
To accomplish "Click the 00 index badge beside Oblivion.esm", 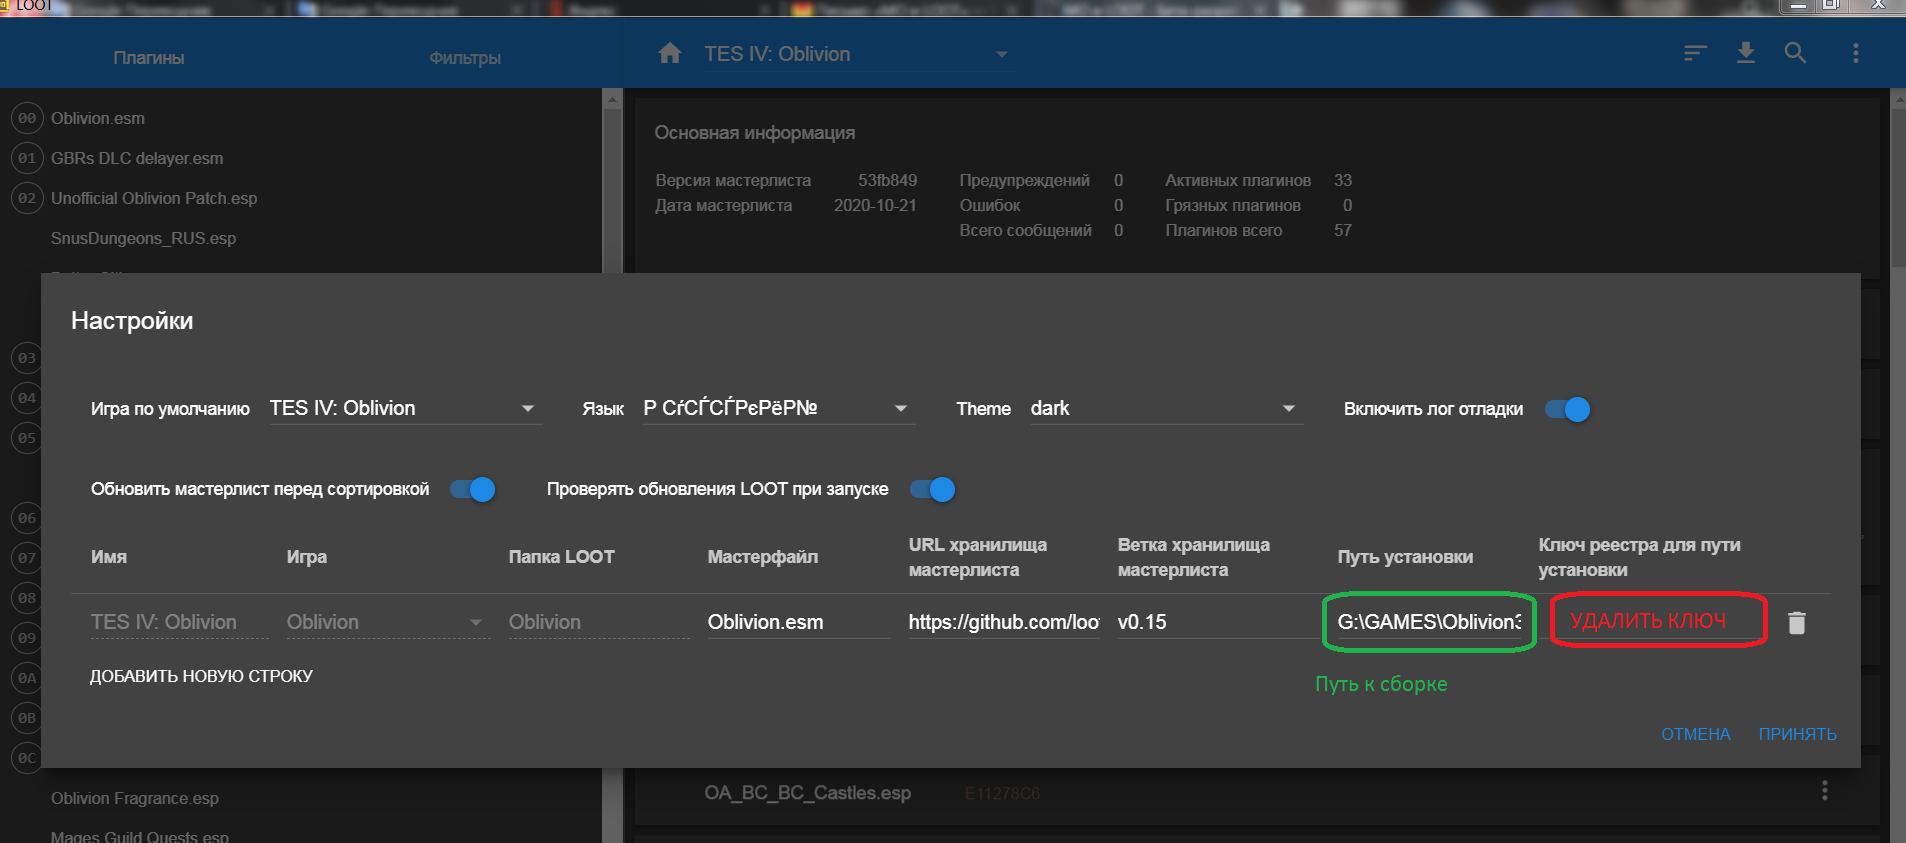I will tap(27, 118).
